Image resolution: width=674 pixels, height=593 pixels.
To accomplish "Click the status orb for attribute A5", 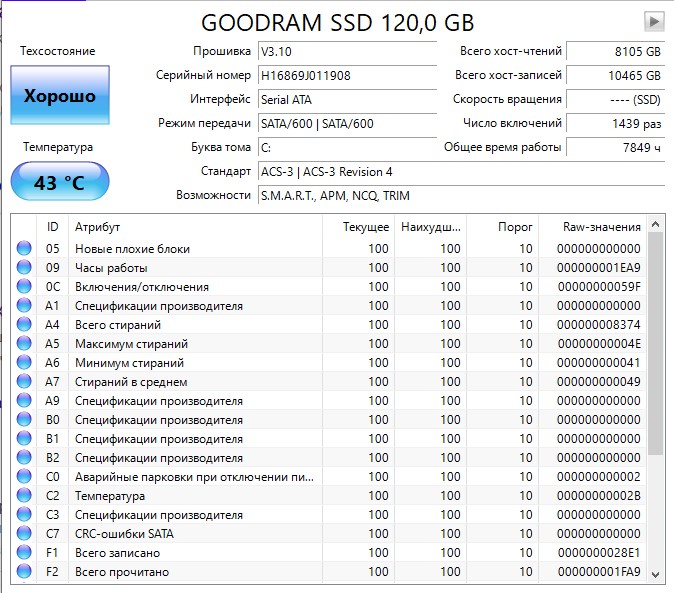I will pyautogui.click(x=24, y=343).
